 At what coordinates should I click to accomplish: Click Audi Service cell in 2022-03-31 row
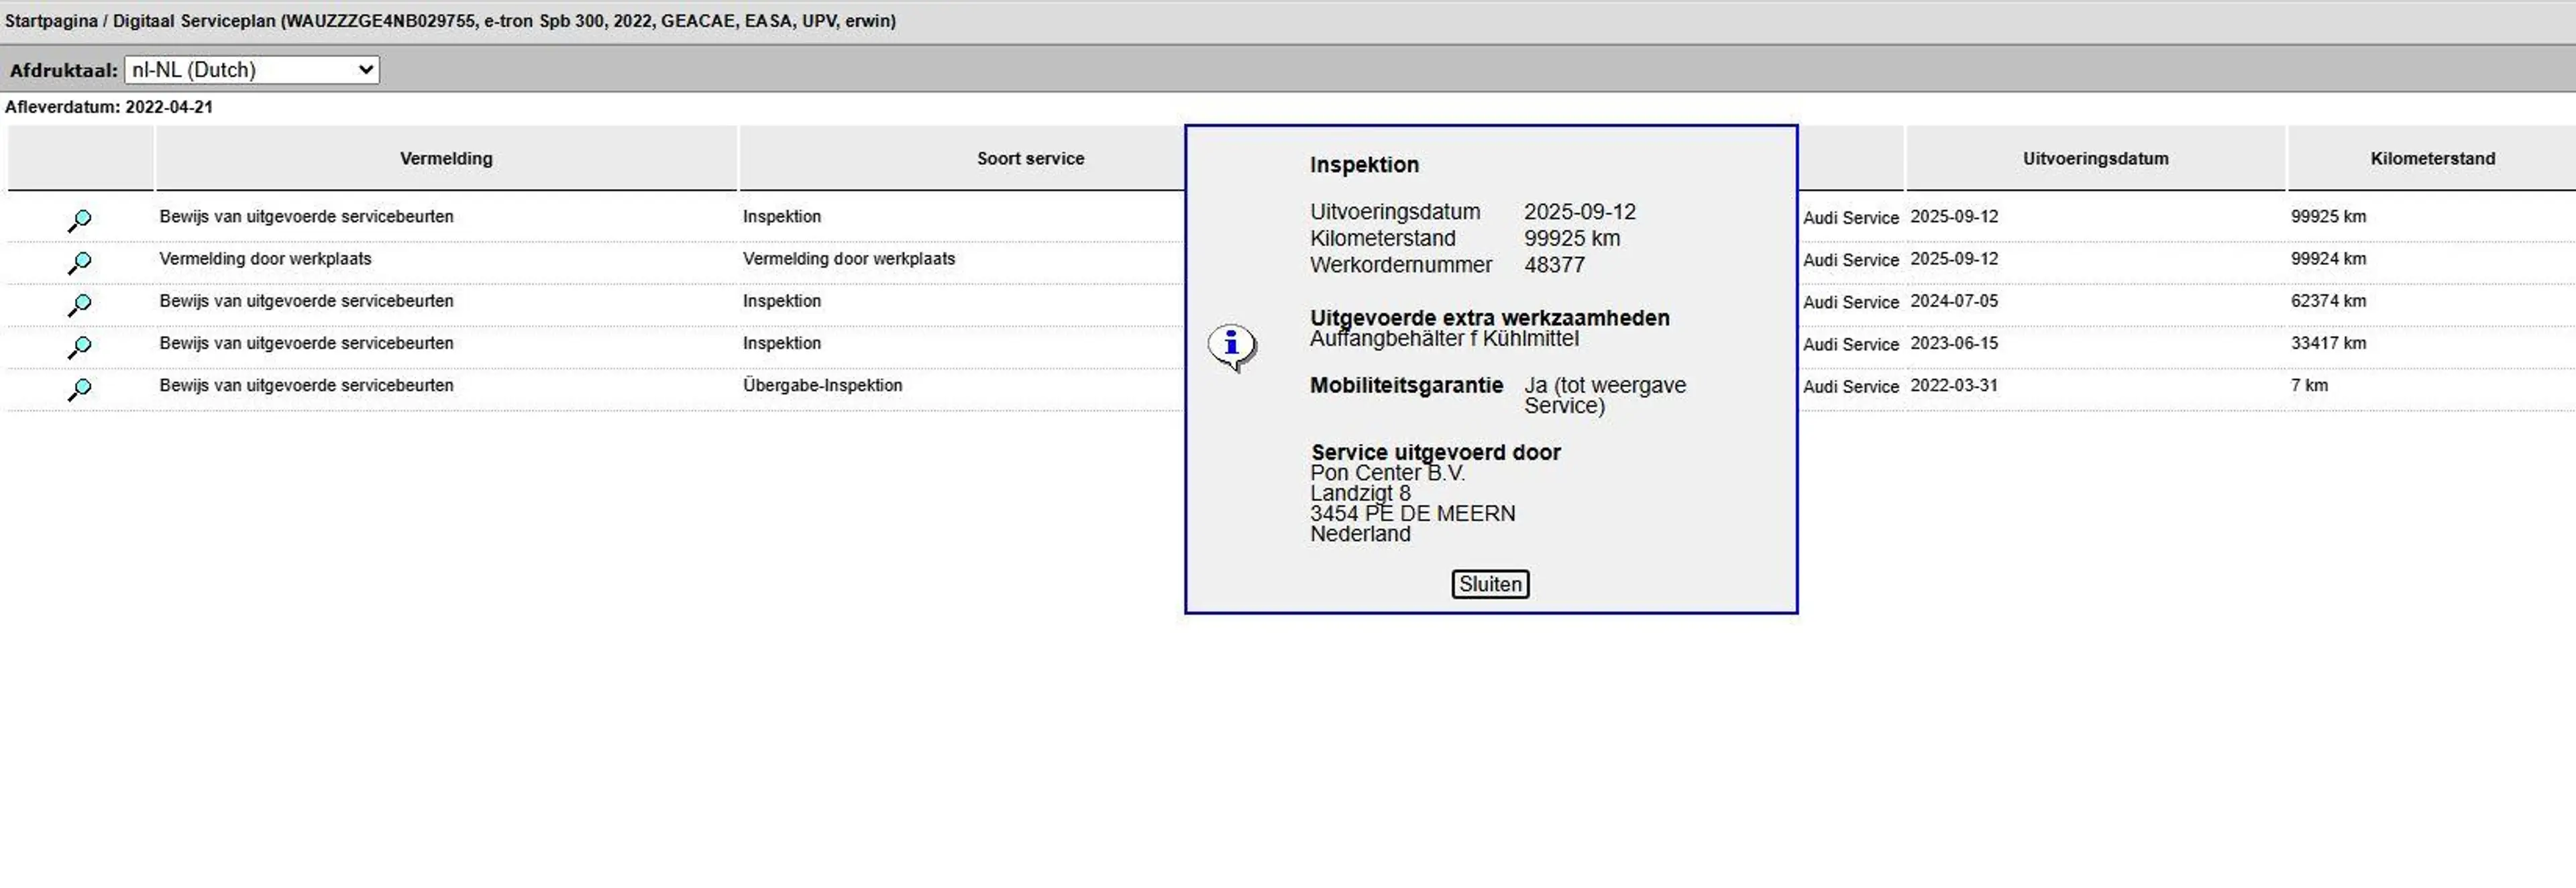(x=1850, y=386)
